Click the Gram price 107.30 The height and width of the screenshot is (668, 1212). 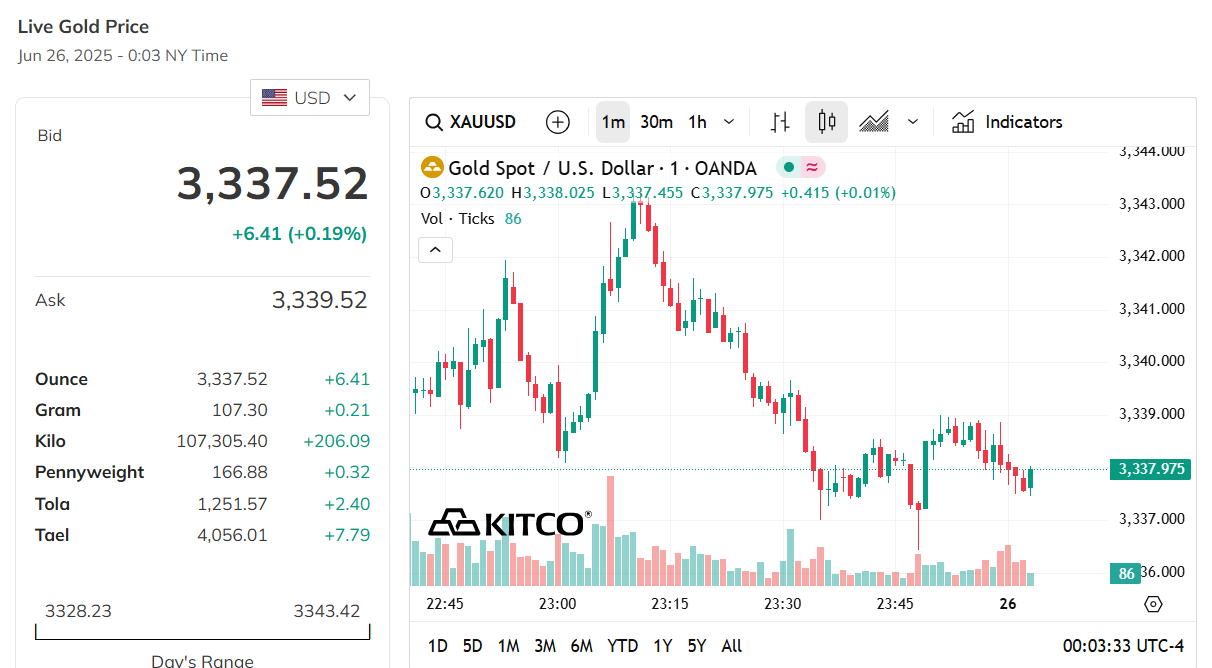(x=240, y=410)
